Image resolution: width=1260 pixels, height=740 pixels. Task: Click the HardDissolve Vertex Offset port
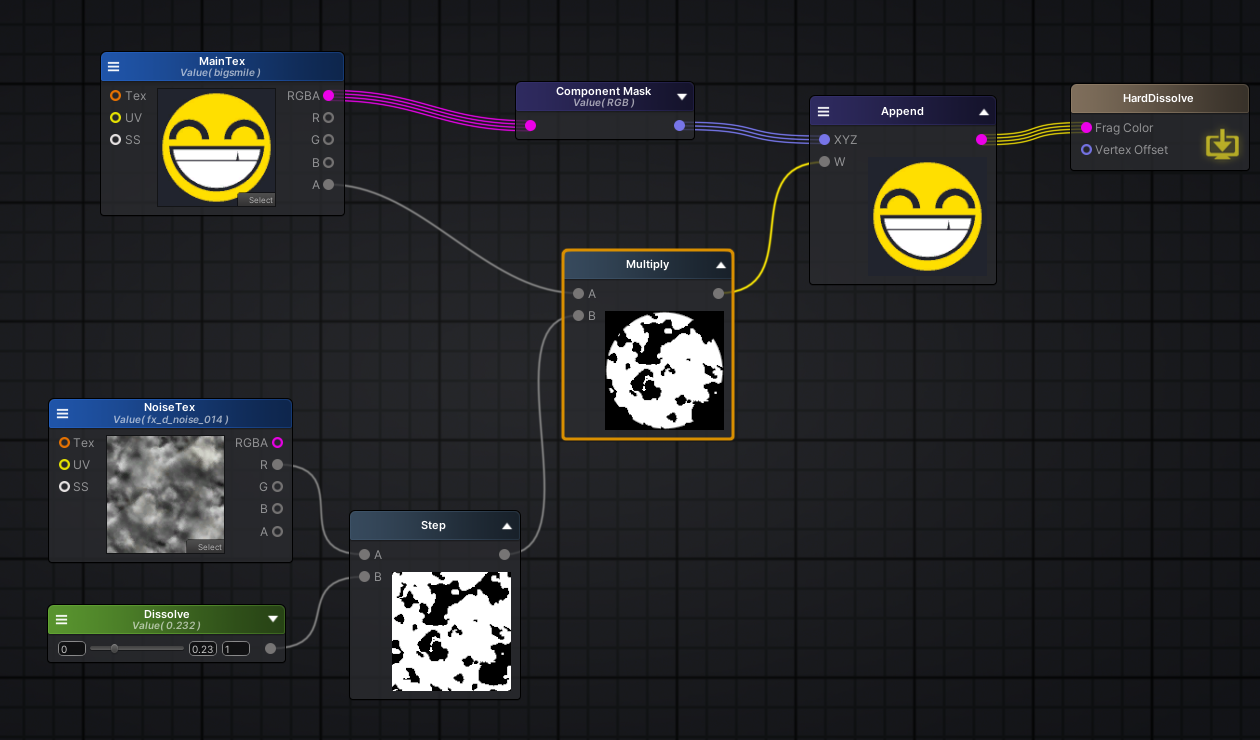coord(1086,150)
